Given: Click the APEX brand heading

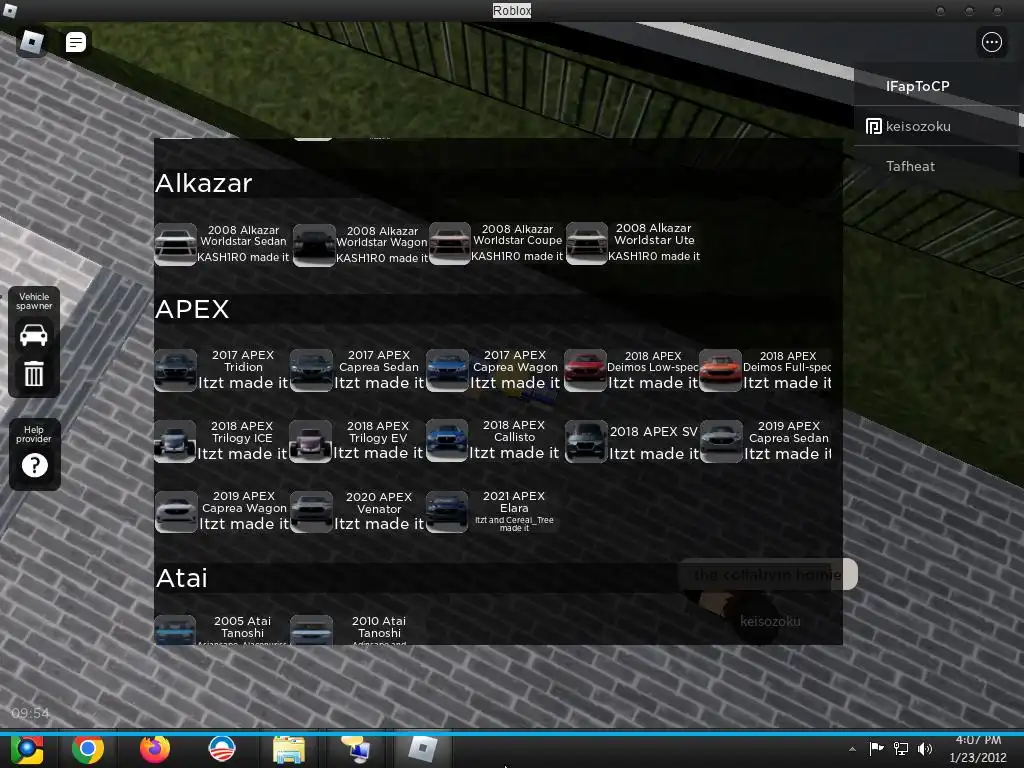Looking at the screenshot, I should click(x=192, y=310).
